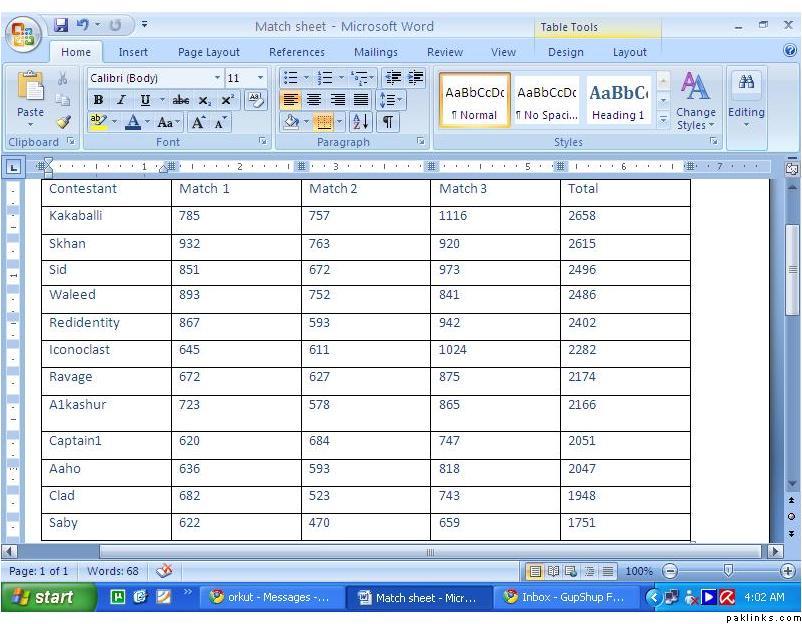Viewport: 802px width, 624px height.
Task: Click the Grow Font icon
Action: 199,122
